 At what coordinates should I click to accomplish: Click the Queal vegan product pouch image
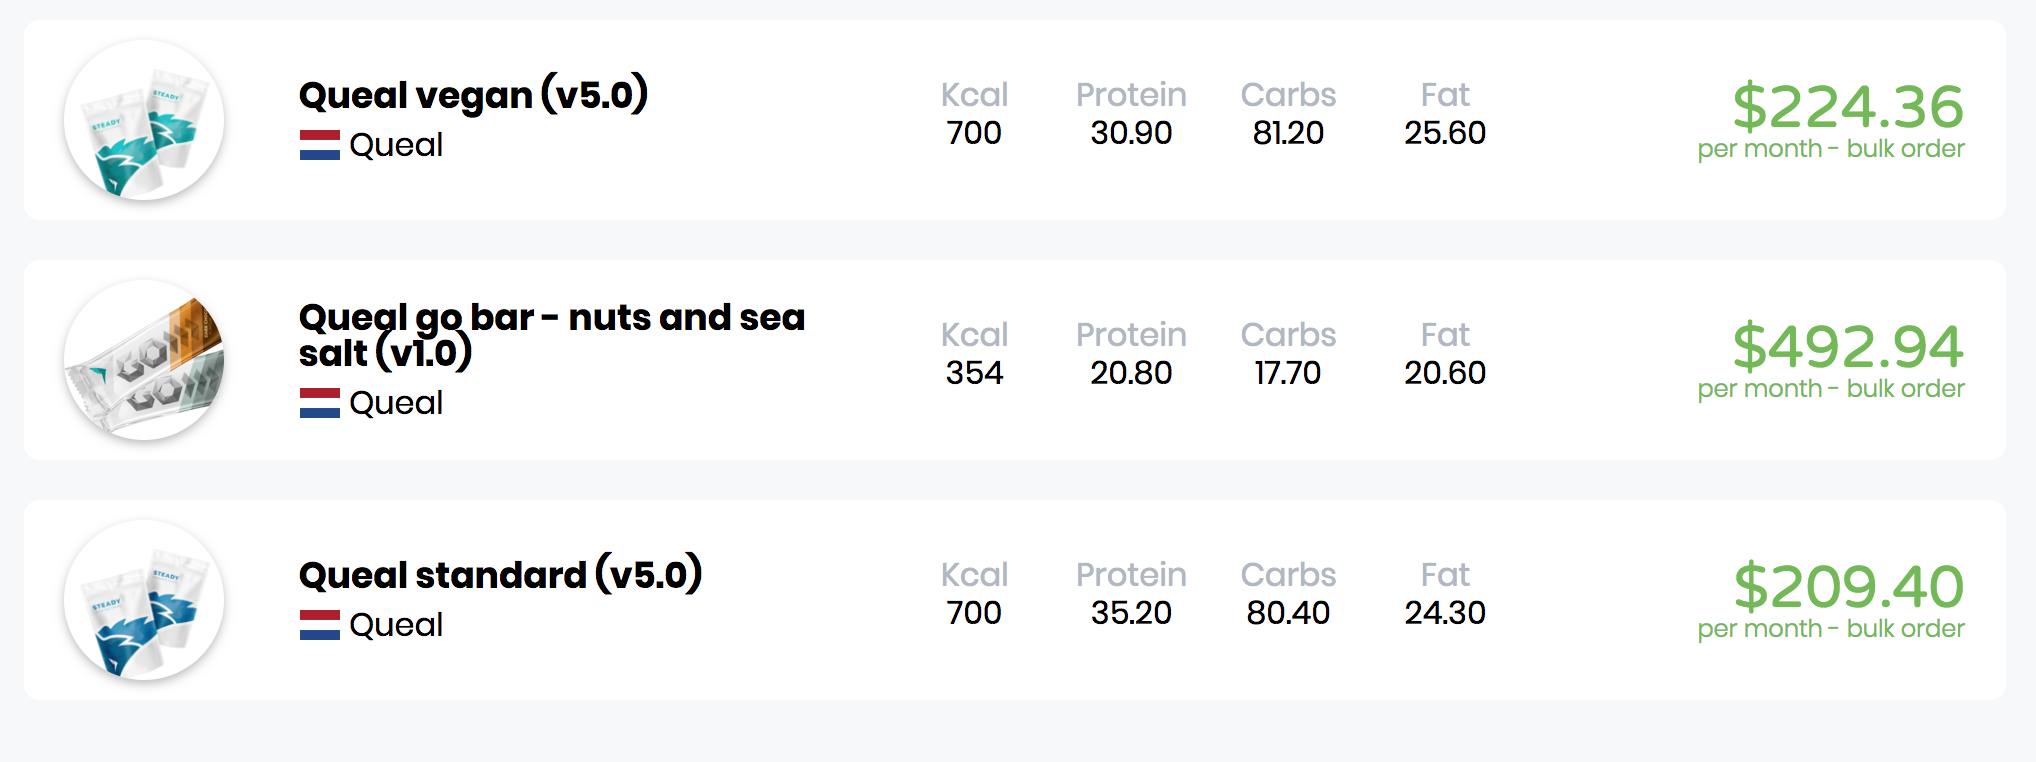point(144,120)
